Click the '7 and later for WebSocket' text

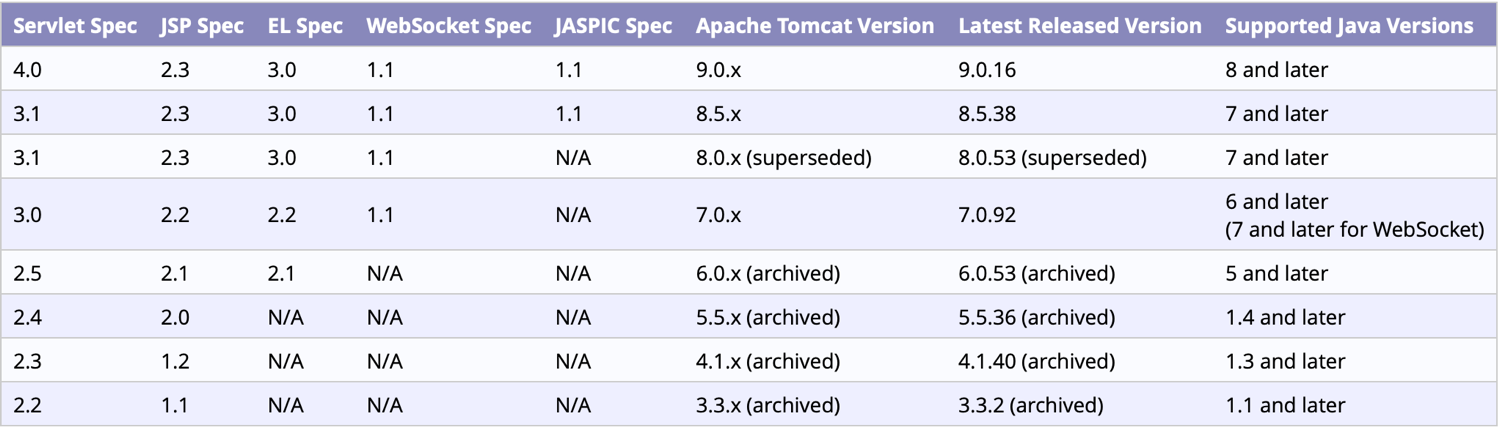[x=1355, y=230]
